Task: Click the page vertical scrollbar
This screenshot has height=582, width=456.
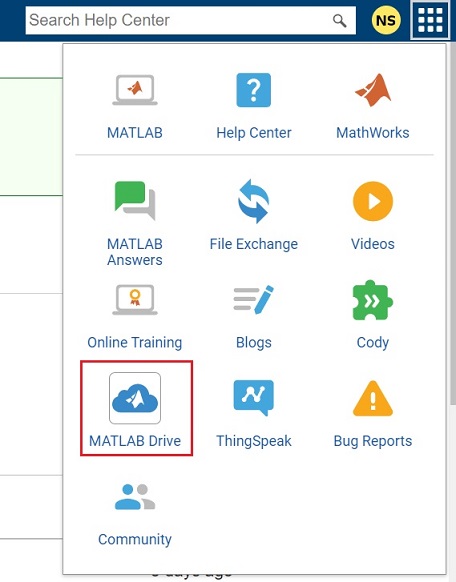Action: coord(452,223)
